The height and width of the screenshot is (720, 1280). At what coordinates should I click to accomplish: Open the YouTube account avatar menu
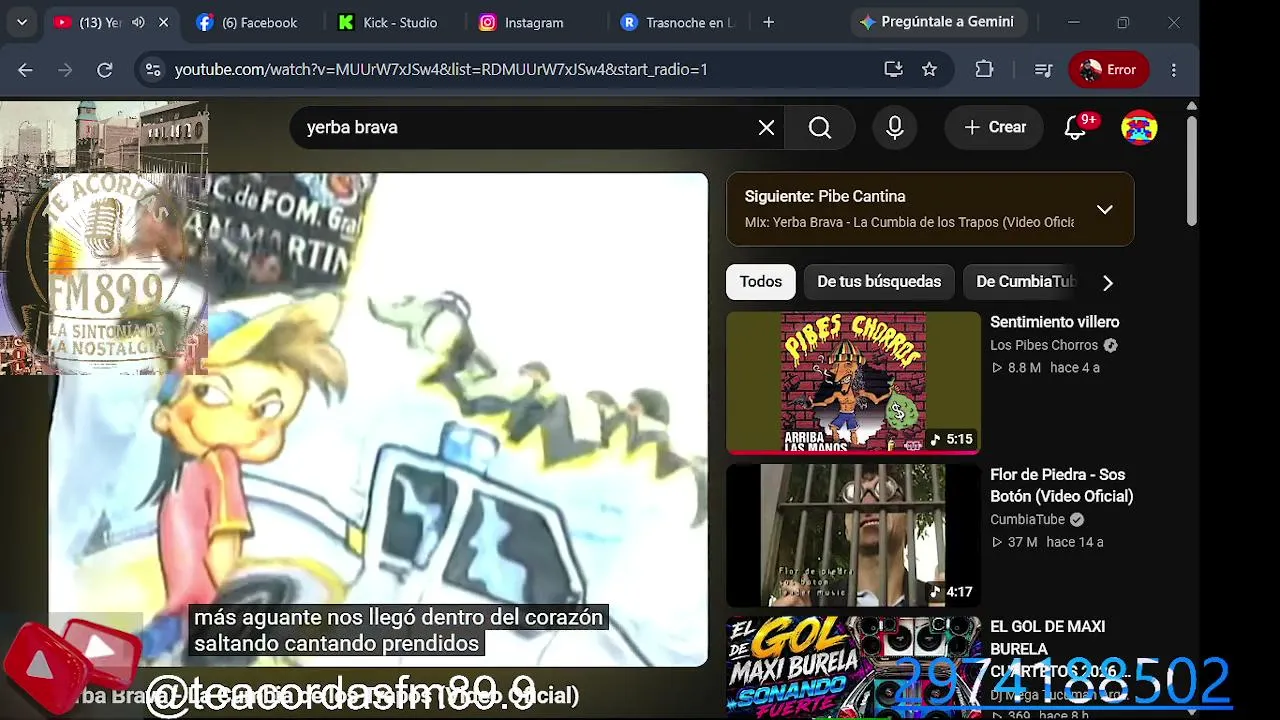tap(1139, 128)
